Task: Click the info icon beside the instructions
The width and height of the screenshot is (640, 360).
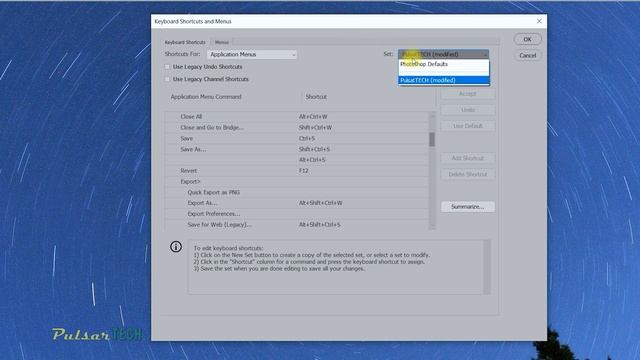Action: click(x=176, y=247)
